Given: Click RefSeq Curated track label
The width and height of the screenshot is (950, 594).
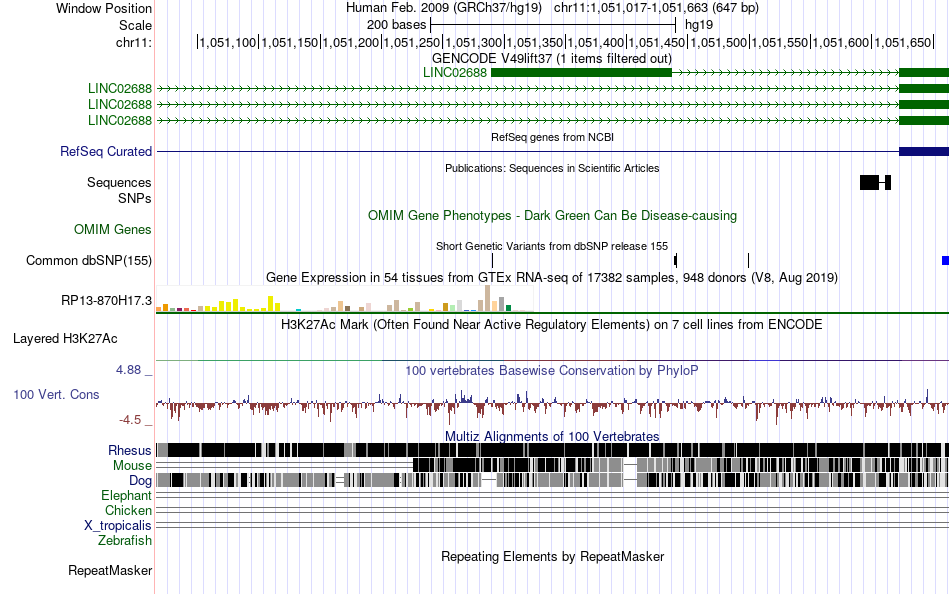Looking at the screenshot, I should point(106,152).
